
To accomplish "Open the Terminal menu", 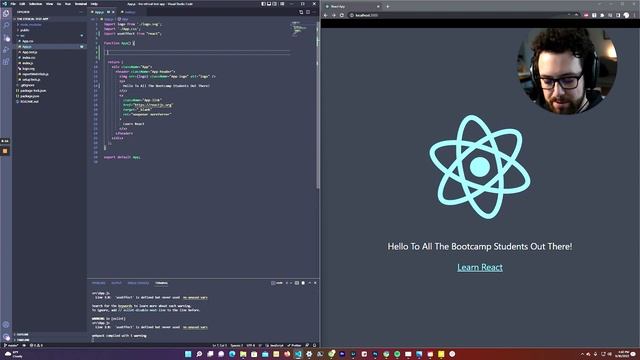I will pyautogui.click(x=81, y=4).
